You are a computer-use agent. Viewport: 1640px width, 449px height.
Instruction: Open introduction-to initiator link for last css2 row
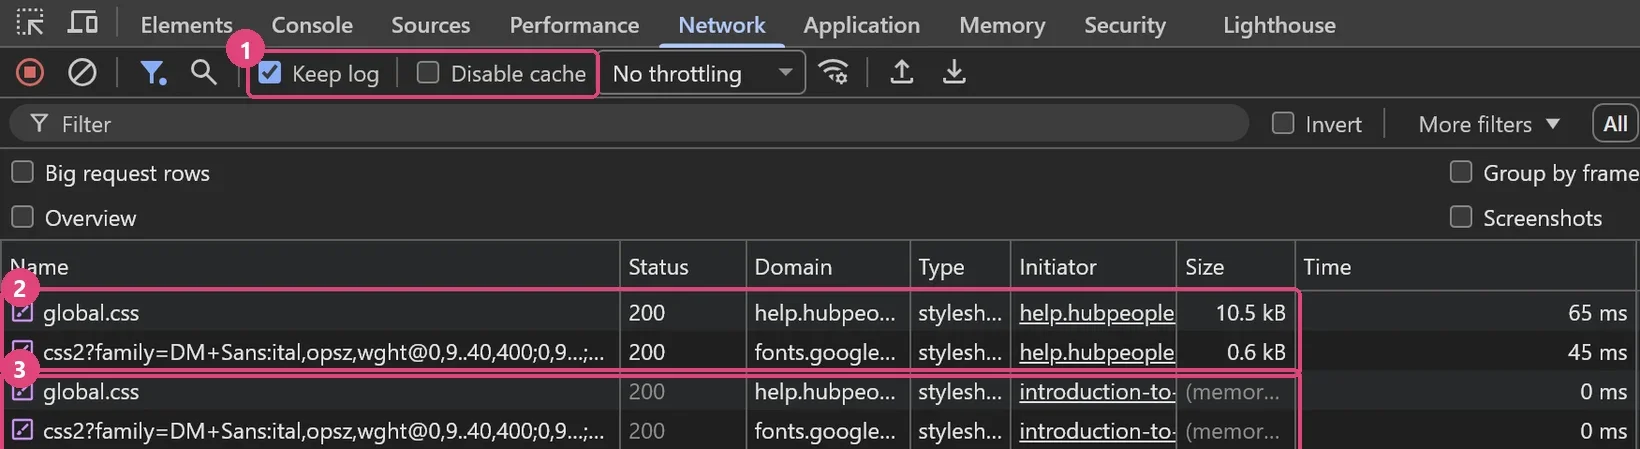[x=1096, y=431]
